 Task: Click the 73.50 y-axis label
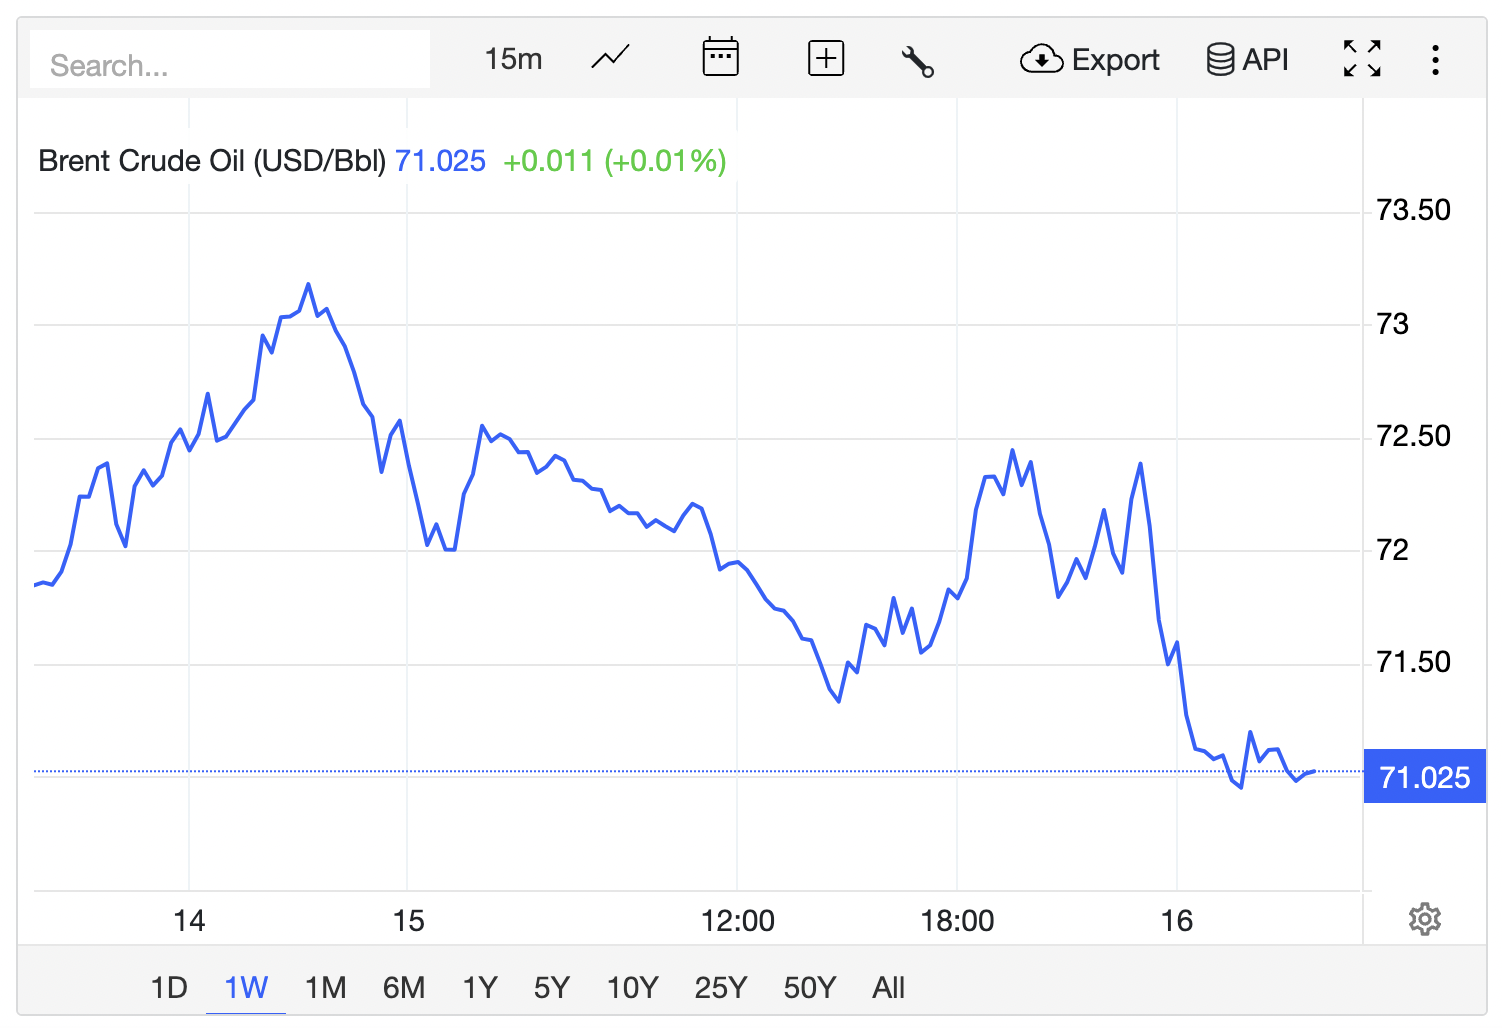(x=1413, y=210)
